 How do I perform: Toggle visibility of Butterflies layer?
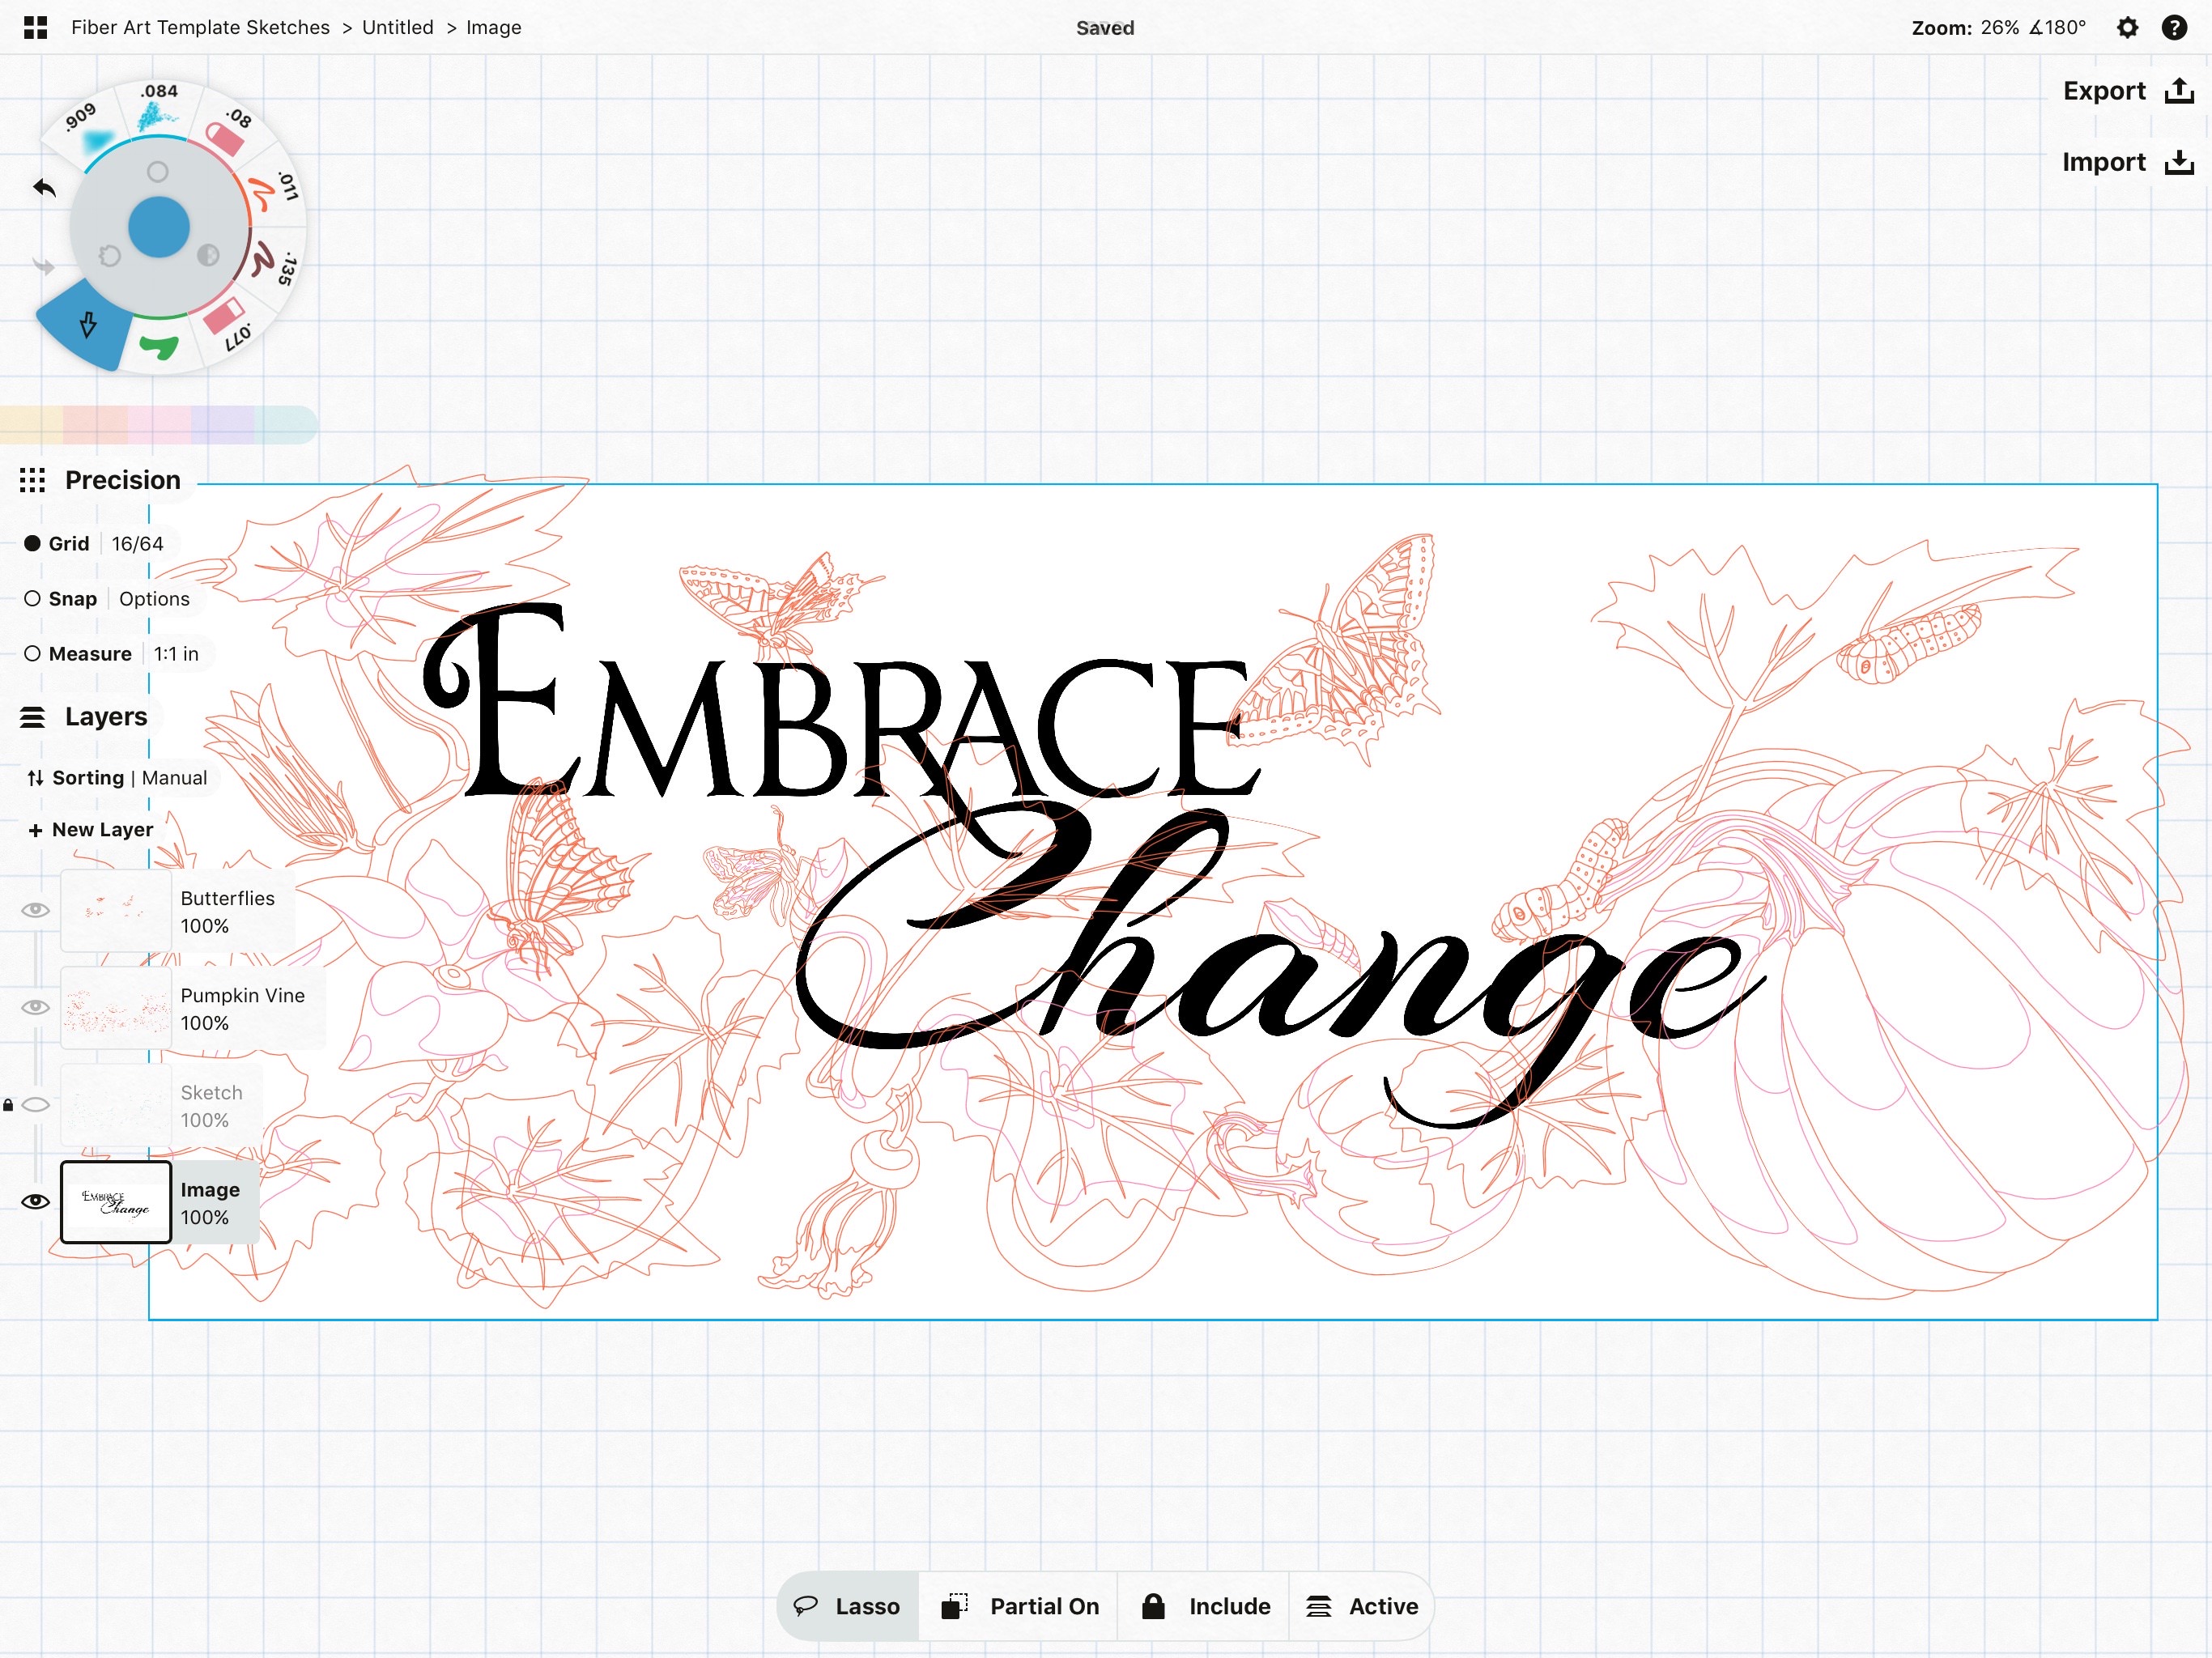point(36,911)
